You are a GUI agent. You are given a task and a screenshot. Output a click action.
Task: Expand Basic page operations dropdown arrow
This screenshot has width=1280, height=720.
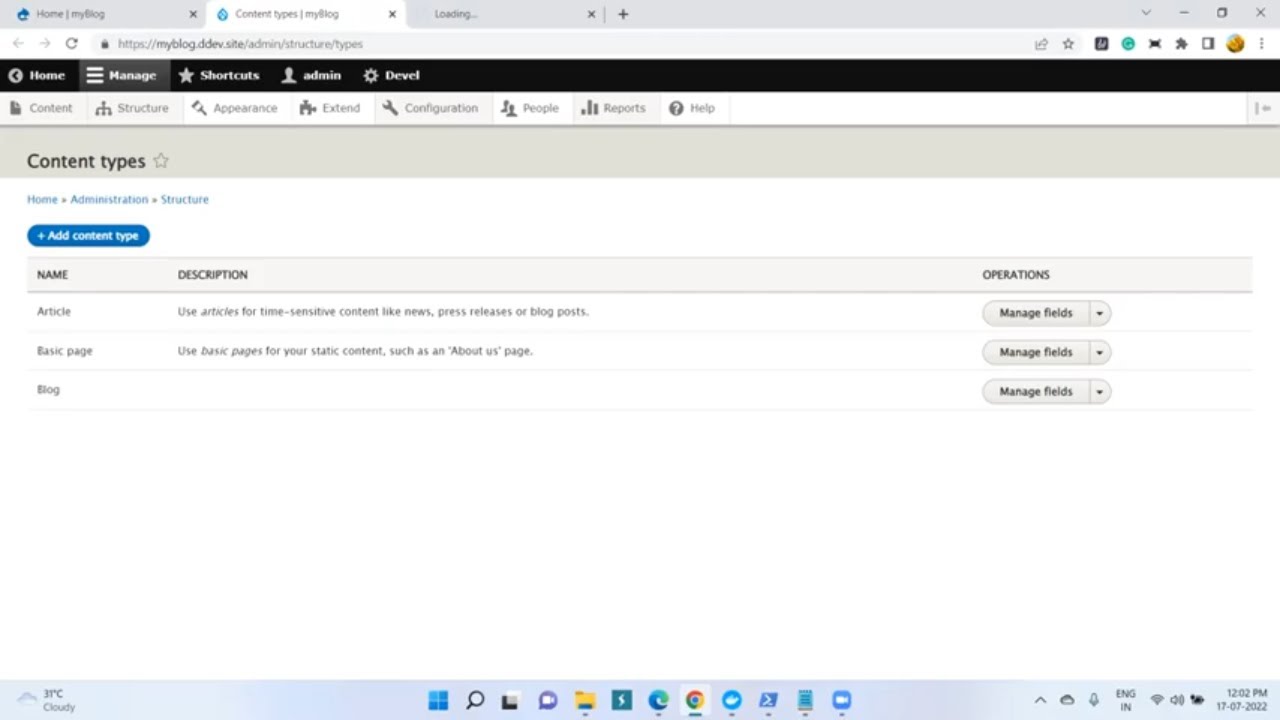tap(1099, 352)
